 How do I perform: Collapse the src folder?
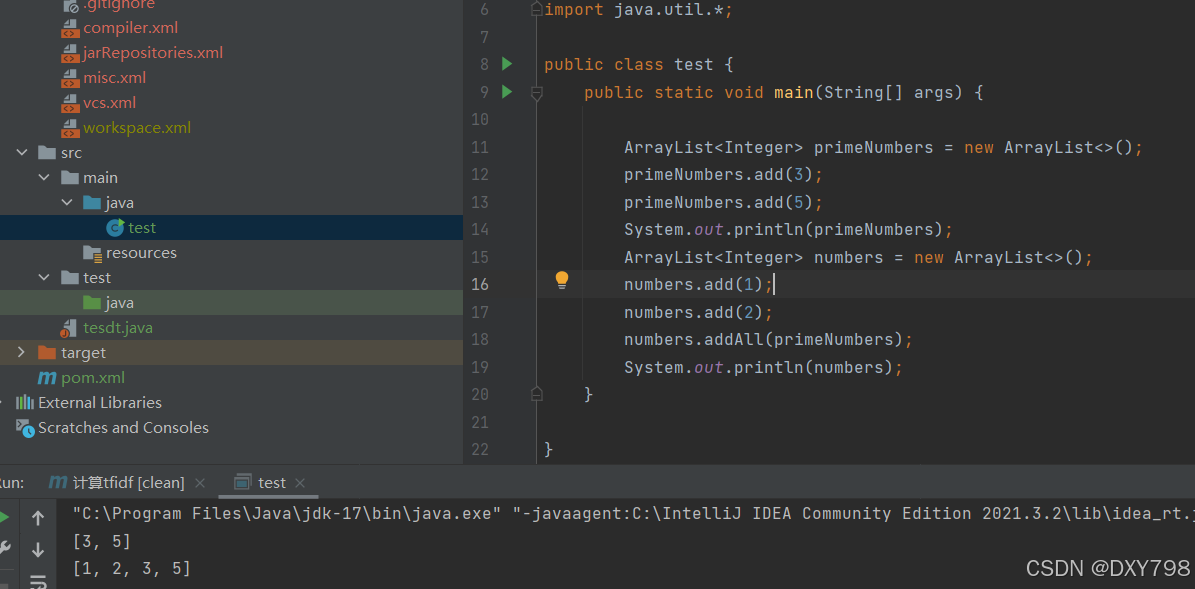(21, 152)
